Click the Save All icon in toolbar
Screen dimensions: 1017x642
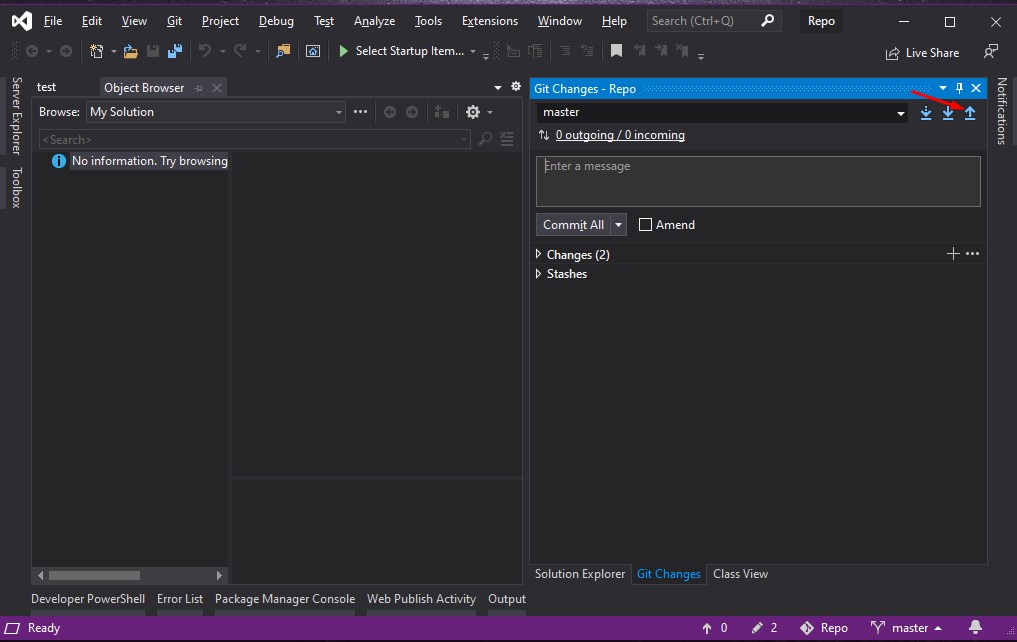click(174, 50)
